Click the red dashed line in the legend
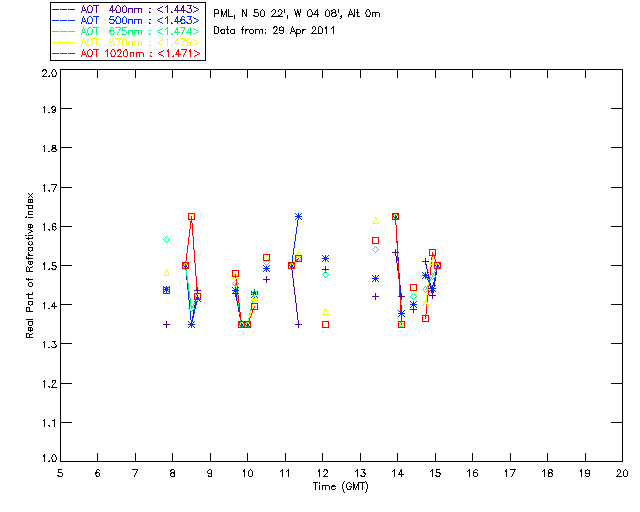 tap(64, 53)
